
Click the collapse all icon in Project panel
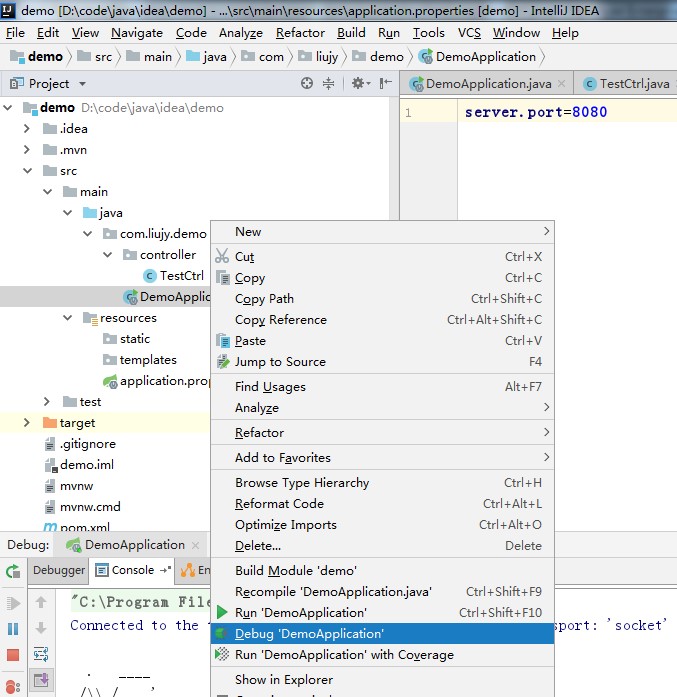328,84
